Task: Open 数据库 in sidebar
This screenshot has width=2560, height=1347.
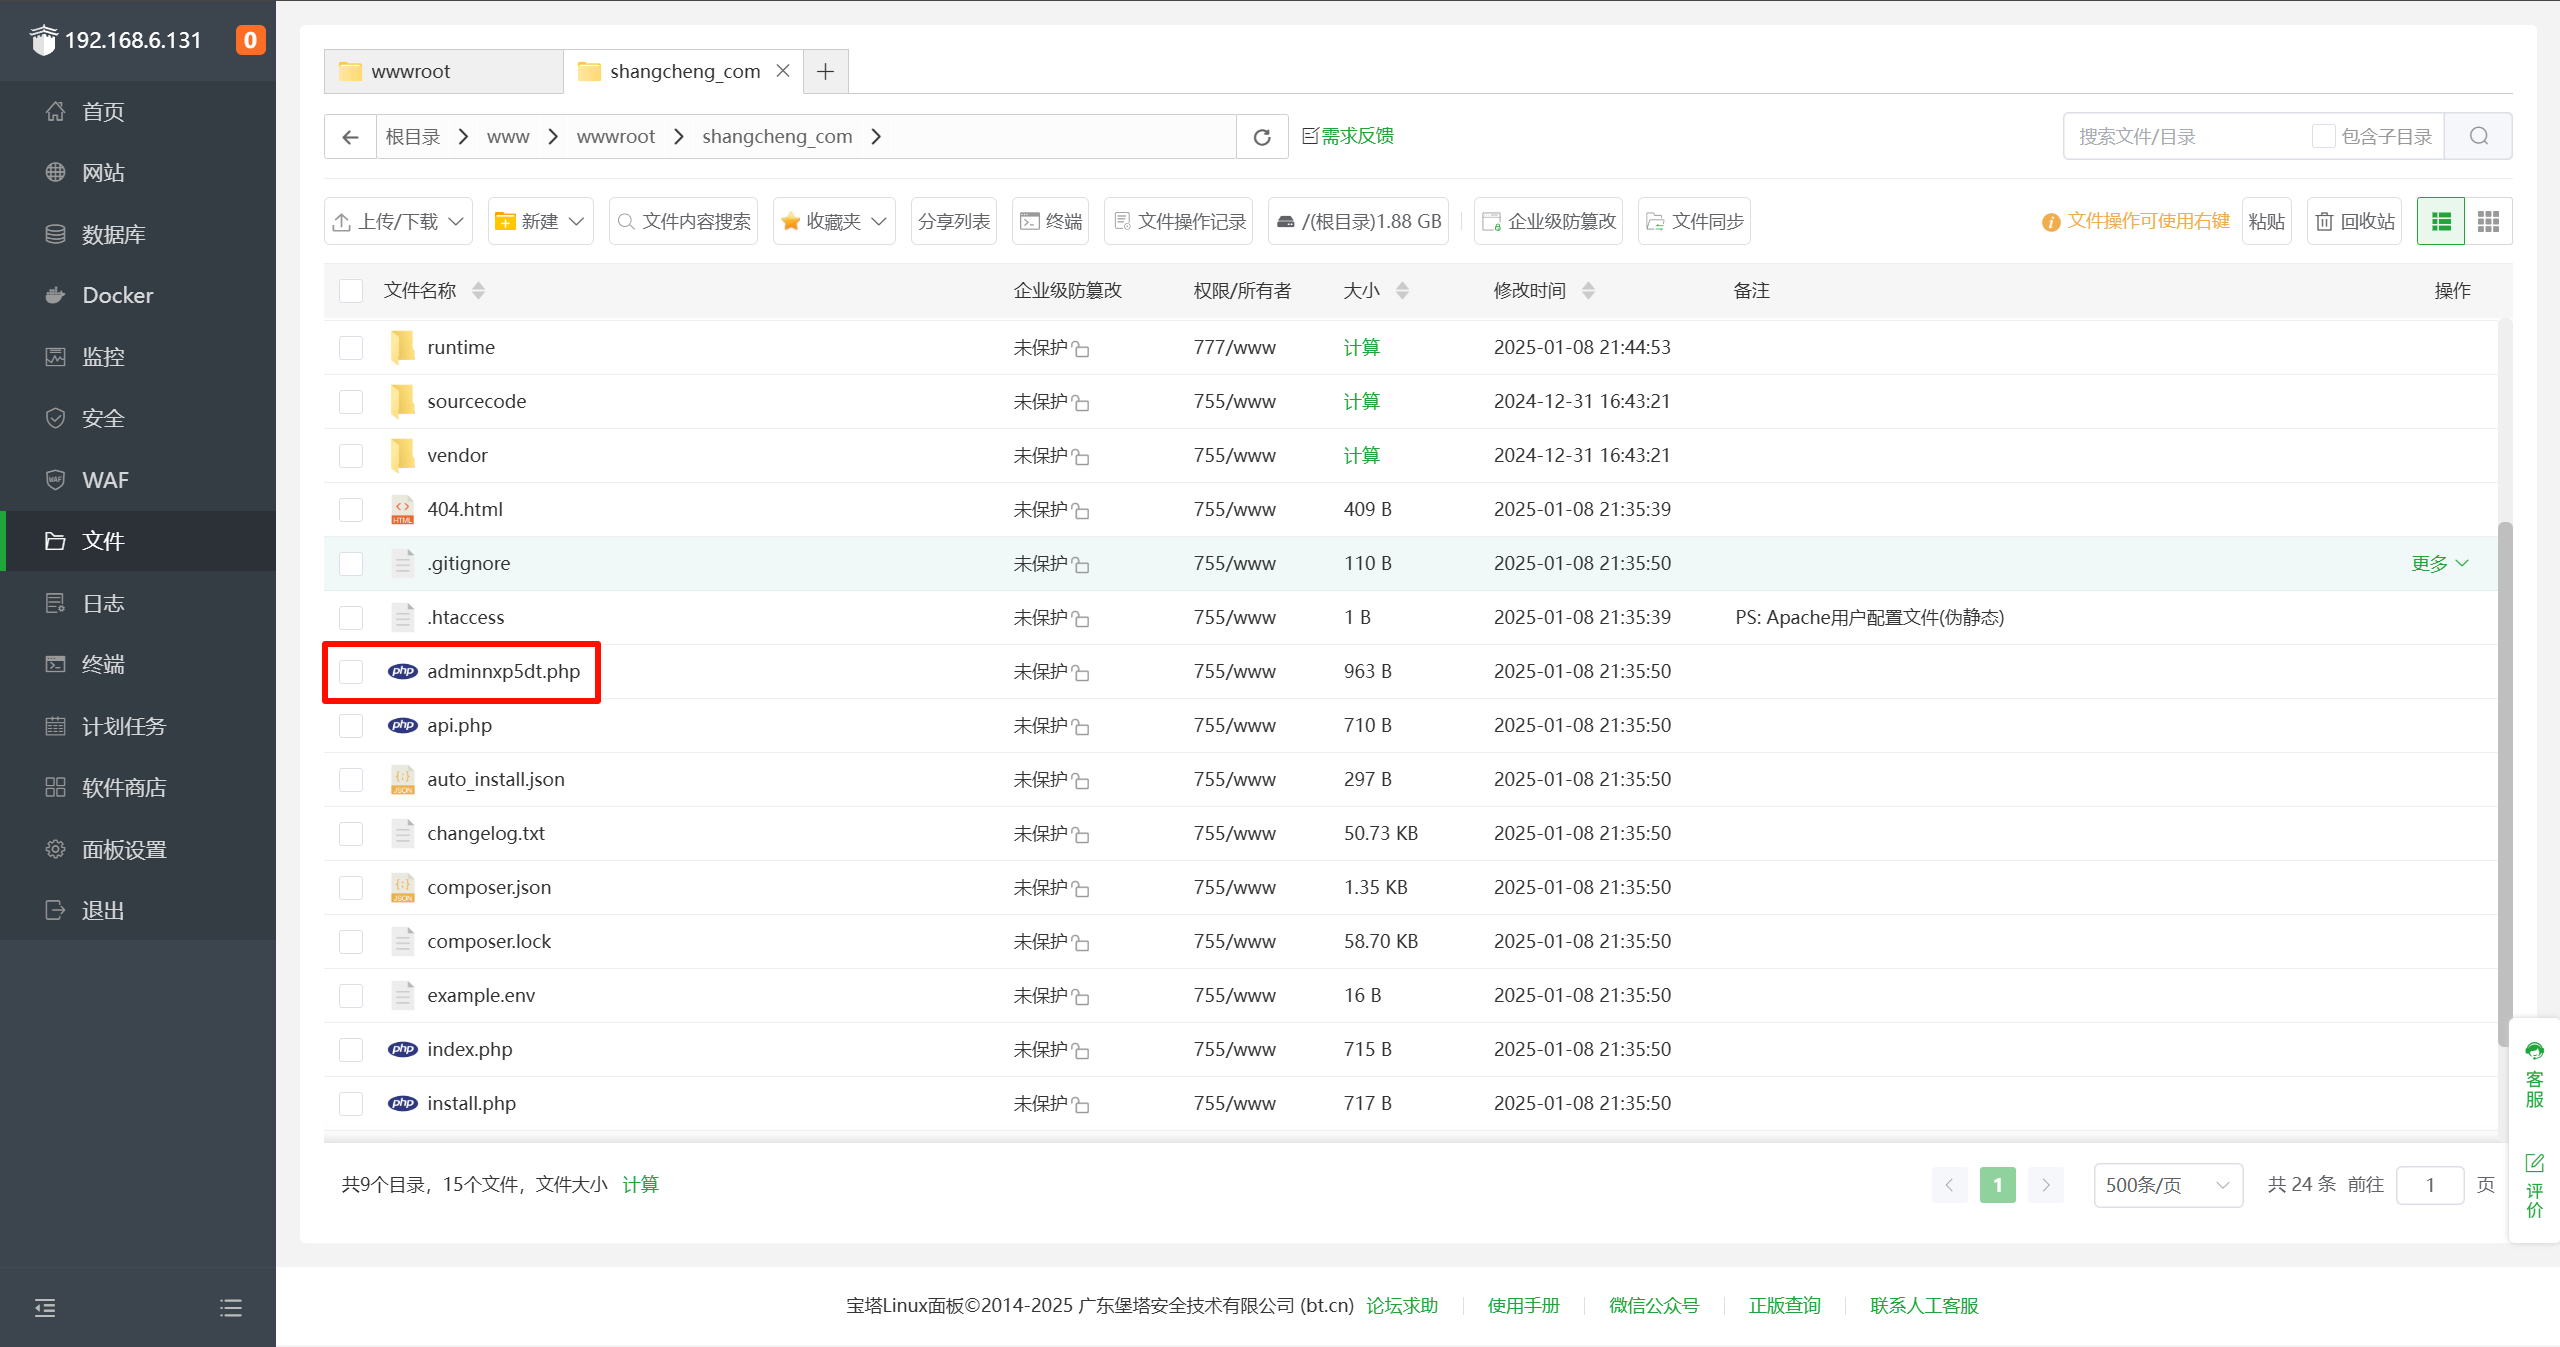Action: (x=138, y=234)
